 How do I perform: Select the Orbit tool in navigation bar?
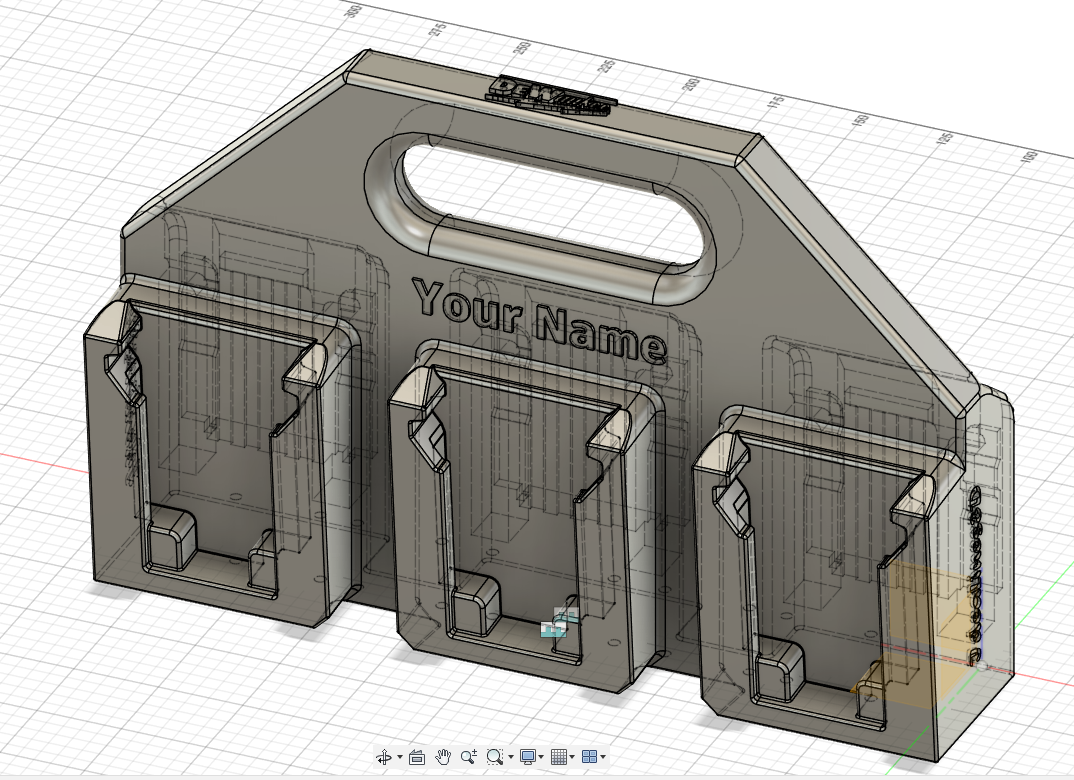[x=384, y=758]
